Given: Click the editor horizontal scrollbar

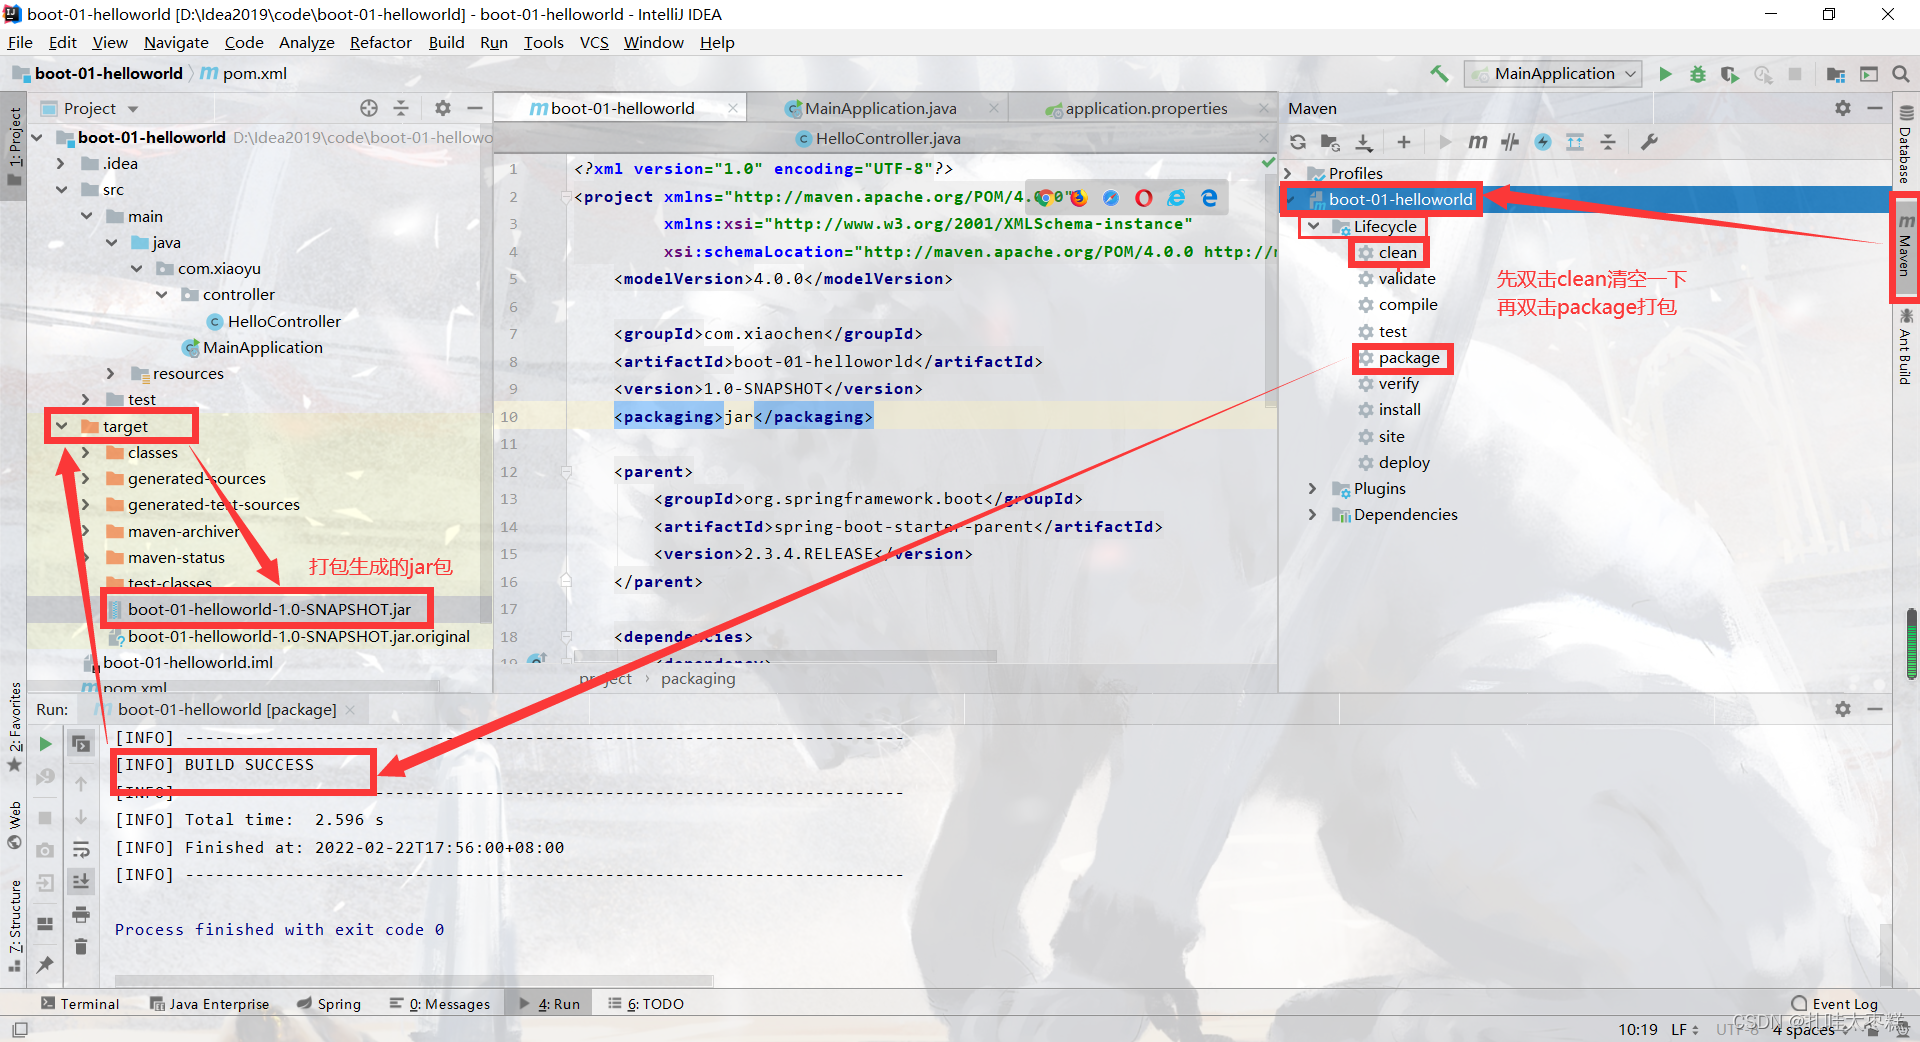Looking at the screenshot, I should (785, 656).
